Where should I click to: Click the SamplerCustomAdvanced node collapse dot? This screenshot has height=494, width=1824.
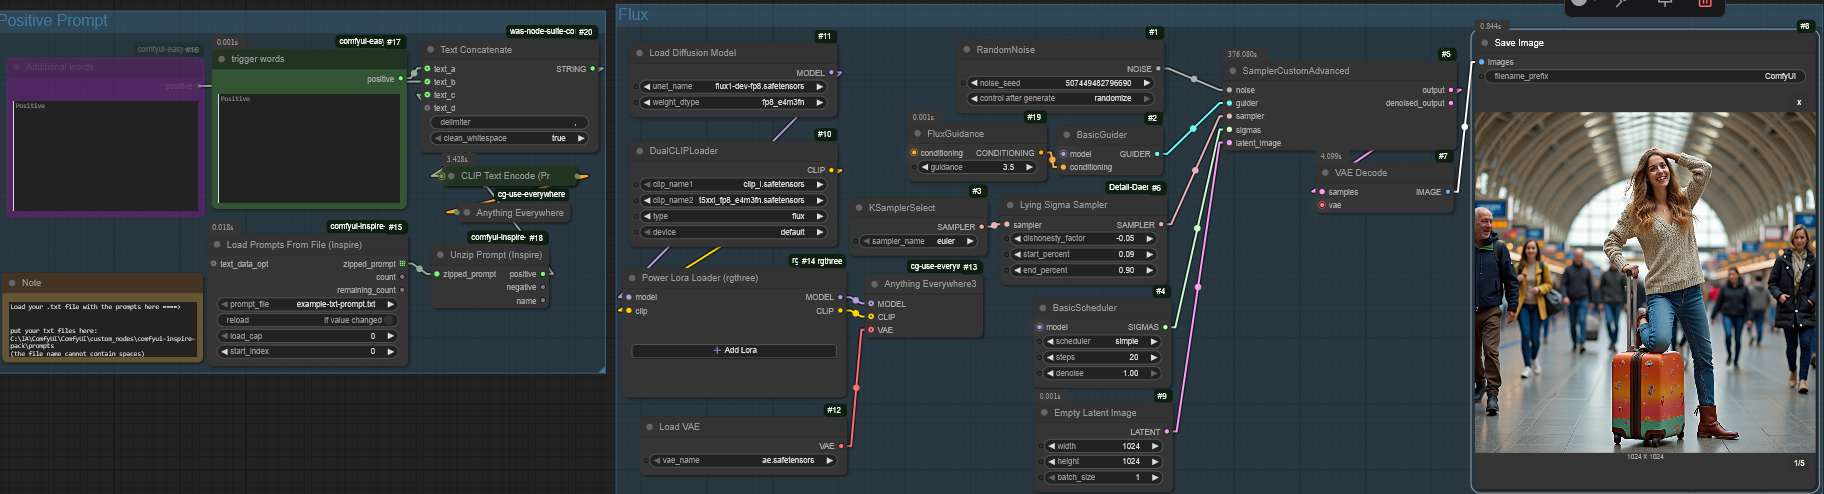(x=1232, y=71)
